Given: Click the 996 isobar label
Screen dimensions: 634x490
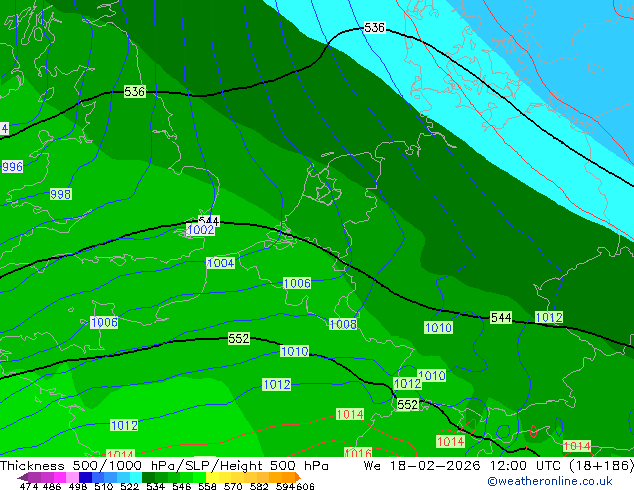Looking at the screenshot, I should (x=13, y=167).
